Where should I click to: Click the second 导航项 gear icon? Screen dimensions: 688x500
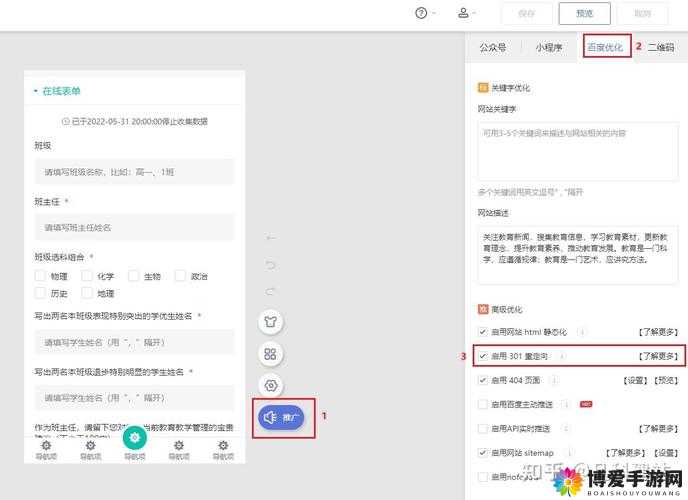pos(90,446)
